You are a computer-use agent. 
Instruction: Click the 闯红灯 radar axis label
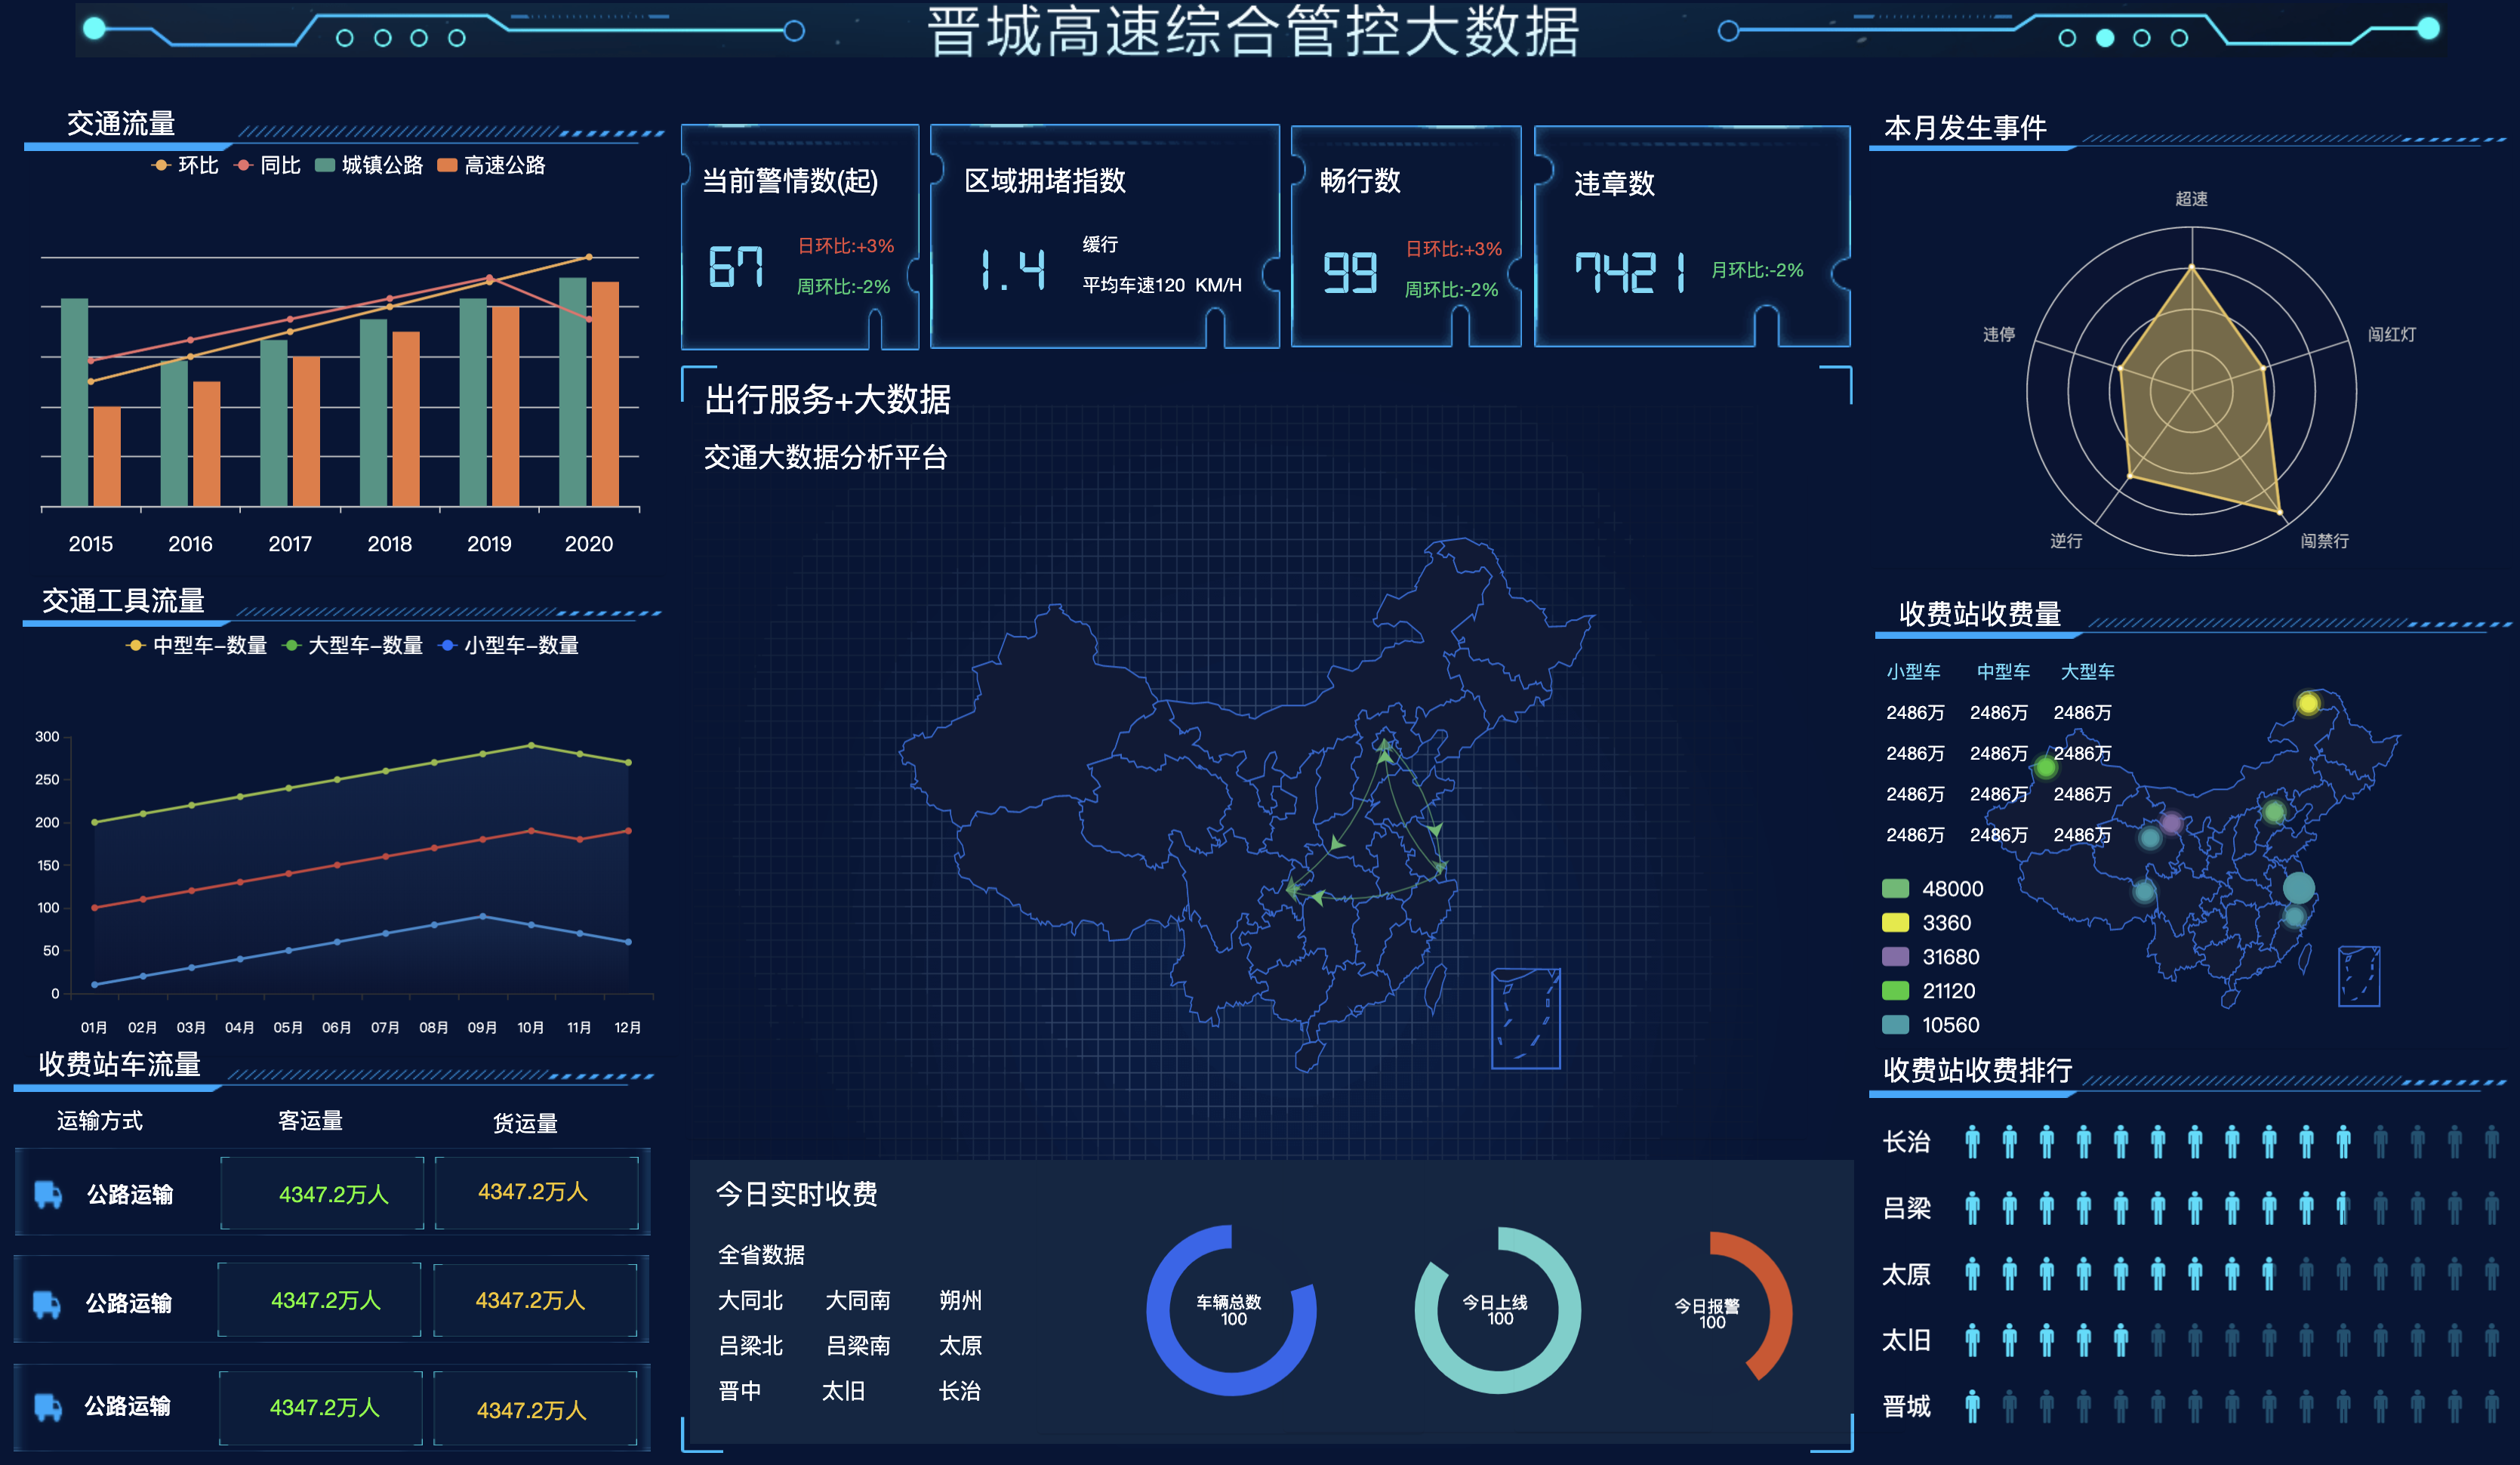[2391, 334]
